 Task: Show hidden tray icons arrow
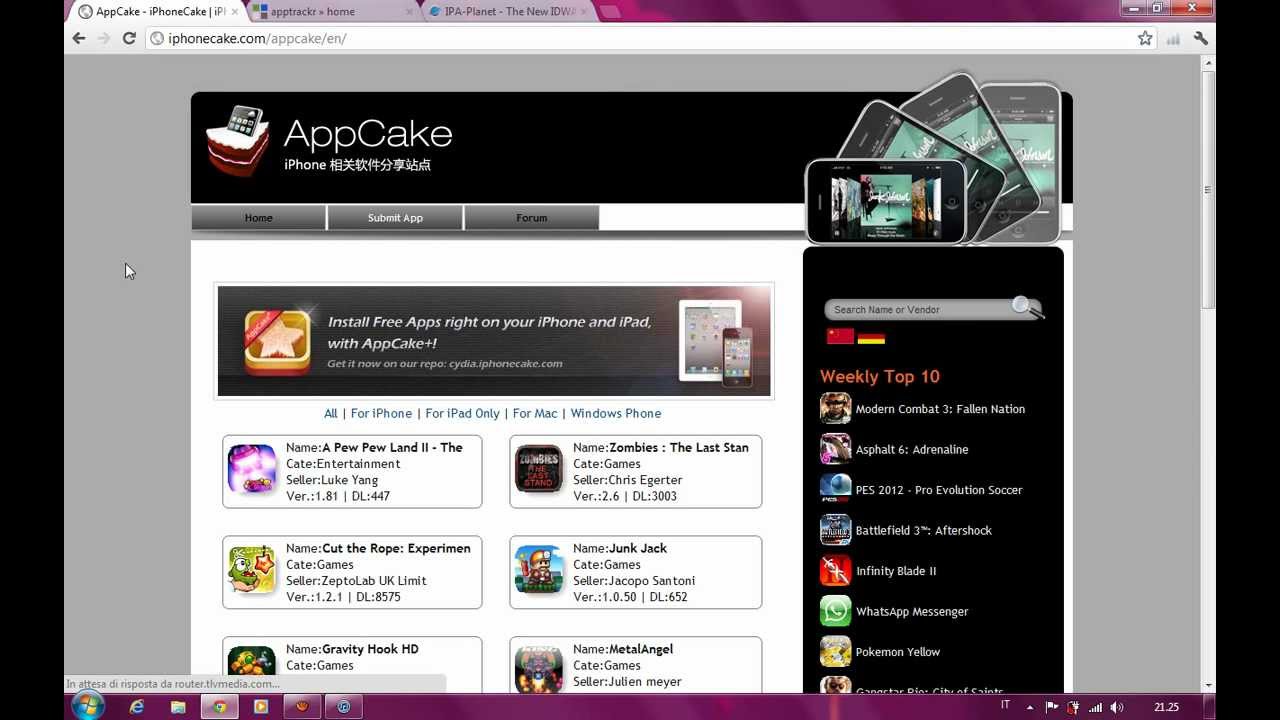click(1030, 707)
